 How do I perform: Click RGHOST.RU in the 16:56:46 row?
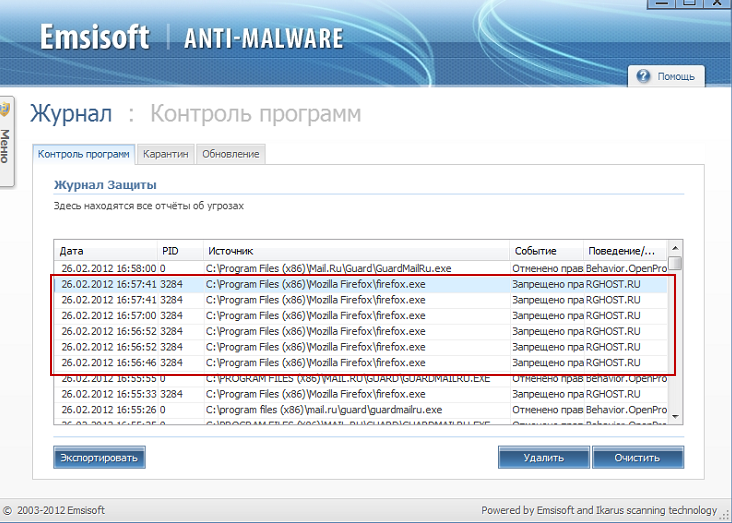pos(613,363)
